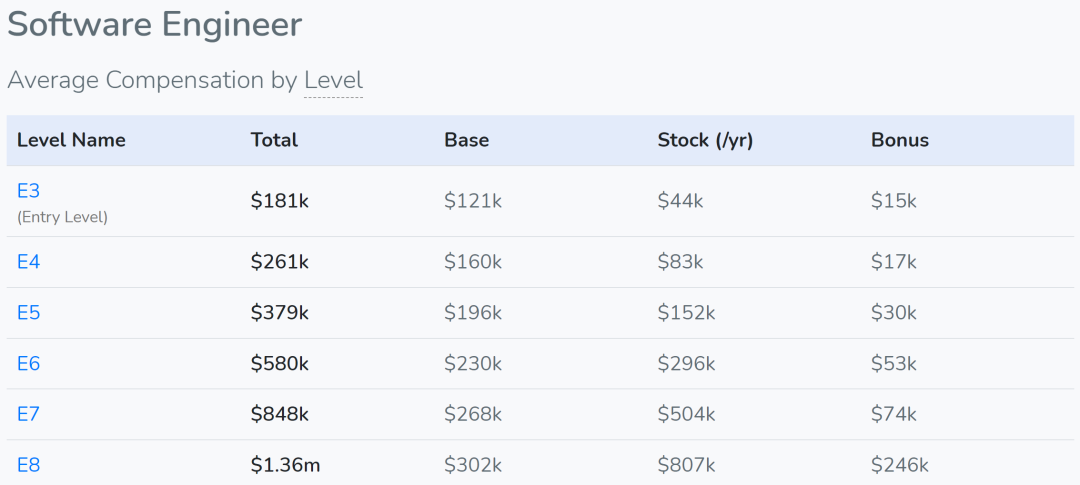Viewport: 1080px width, 485px height.
Task: Click the $230k base value for E6
Action: tap(472, 363)
